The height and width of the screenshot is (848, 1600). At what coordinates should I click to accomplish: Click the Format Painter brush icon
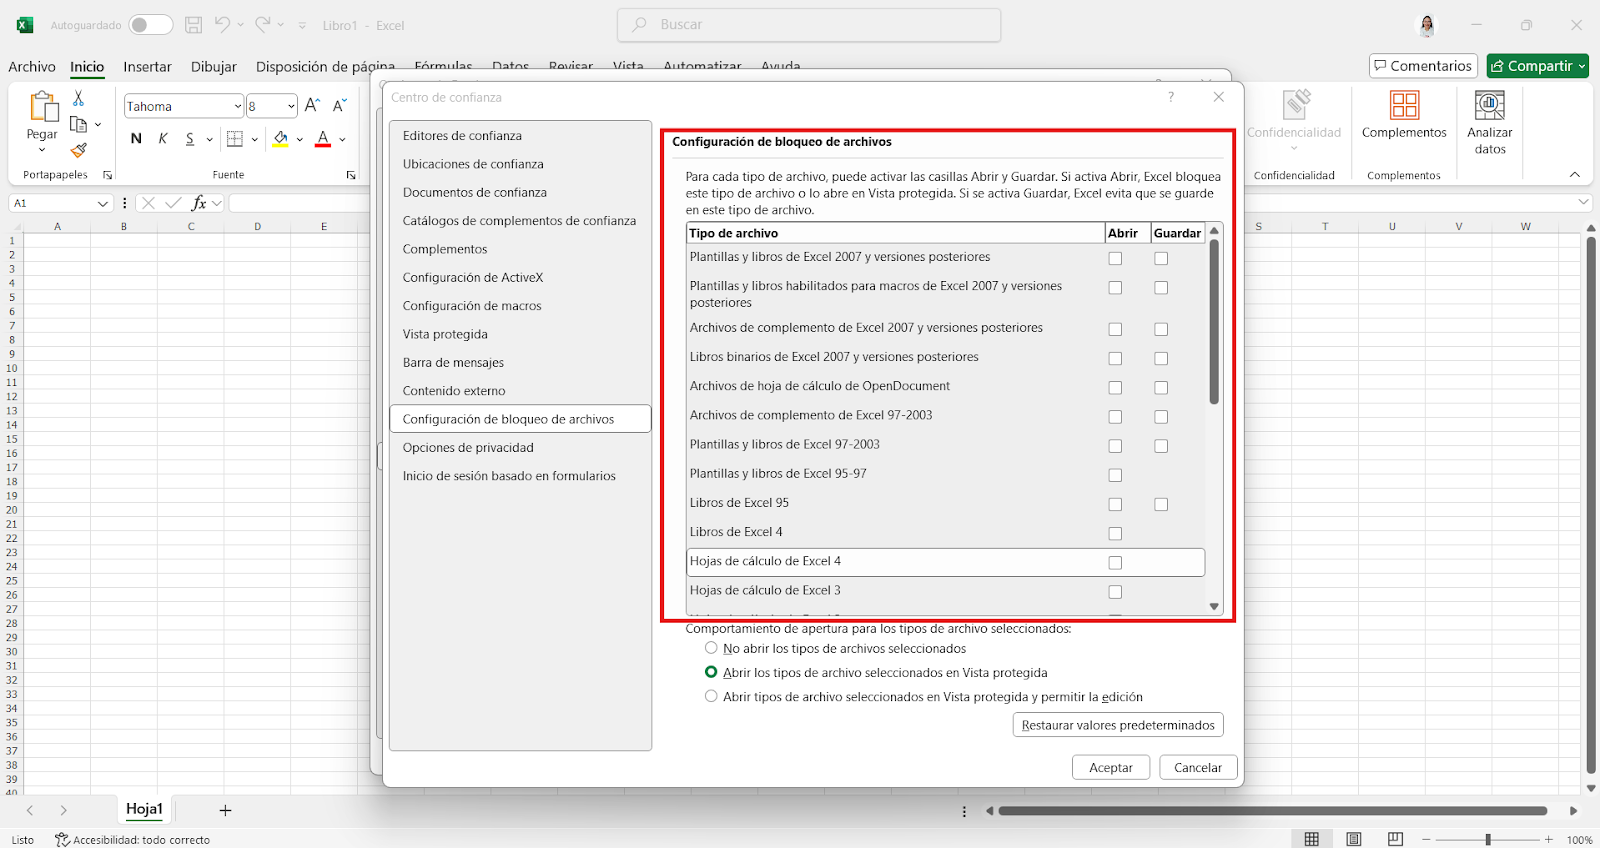pos(78,150)
